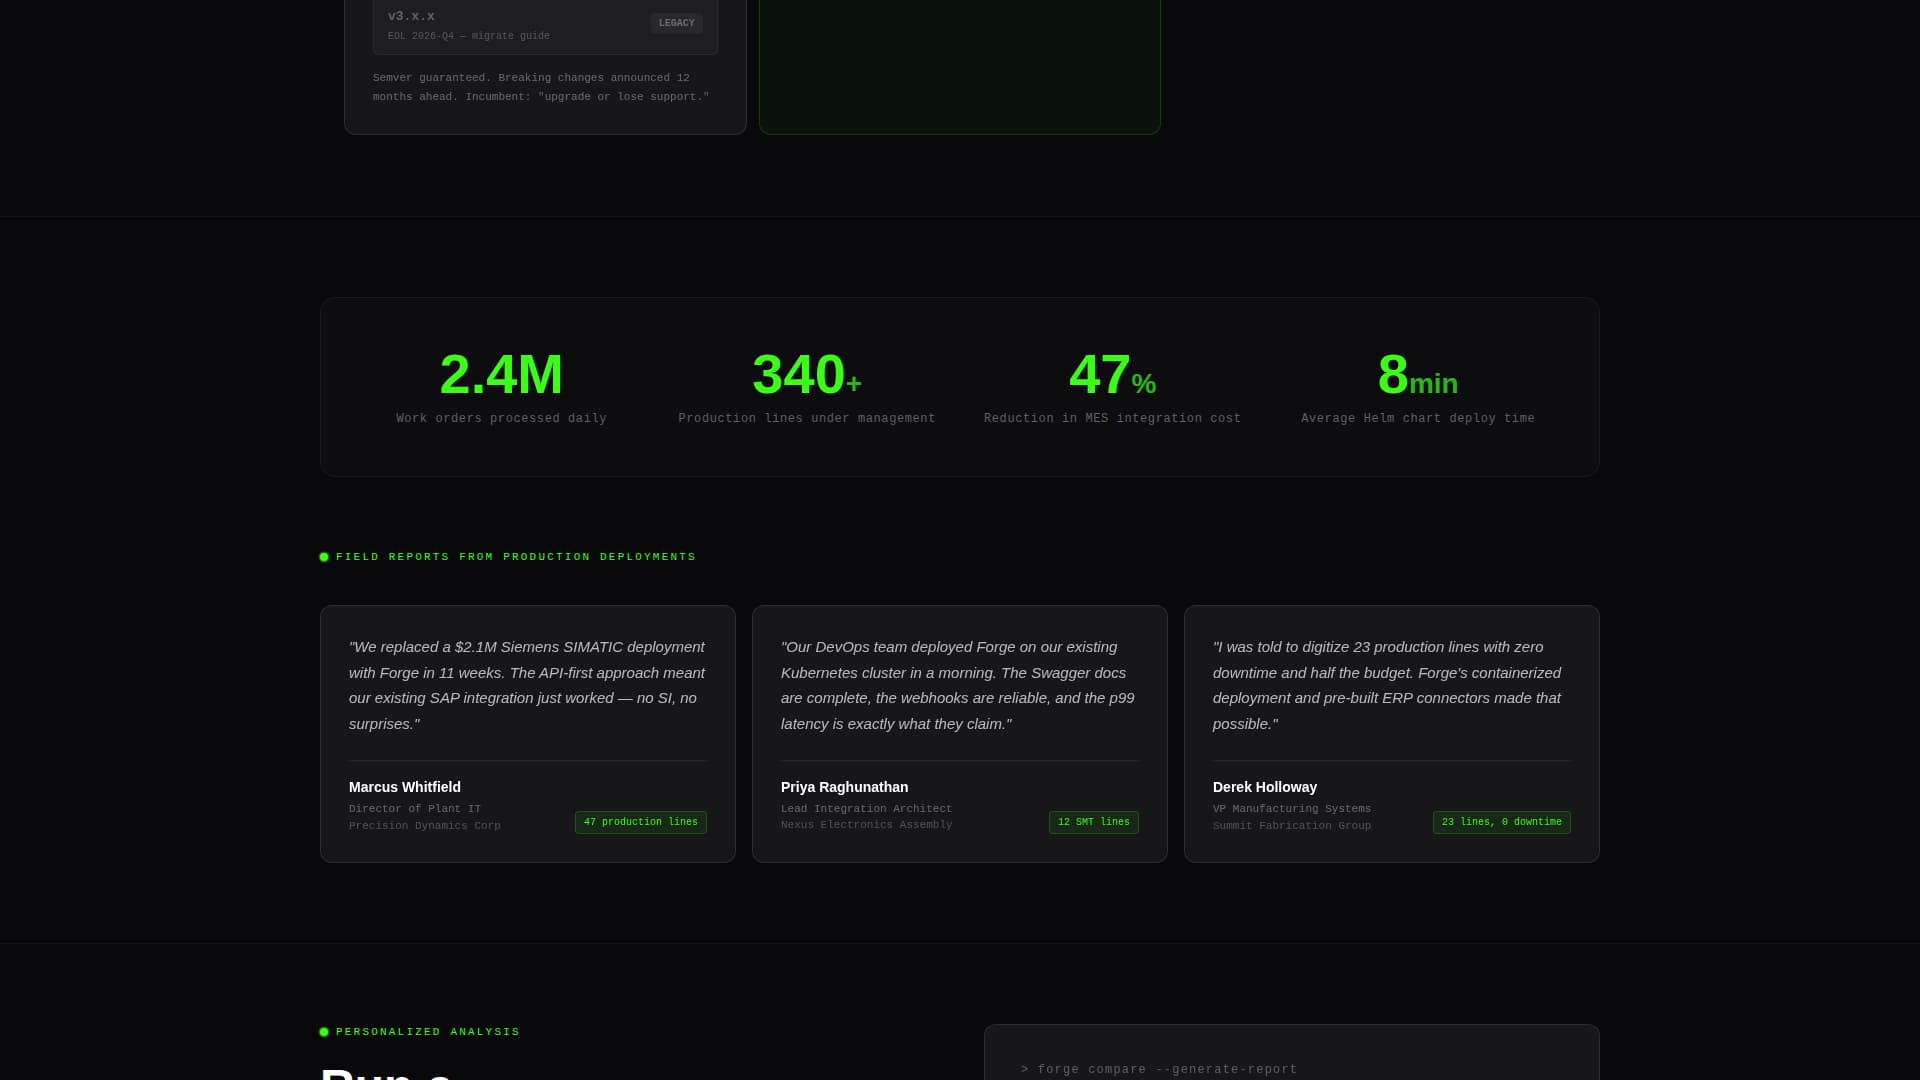
Task: Click the 8min statistic
Action: (x=1418, y=375)
